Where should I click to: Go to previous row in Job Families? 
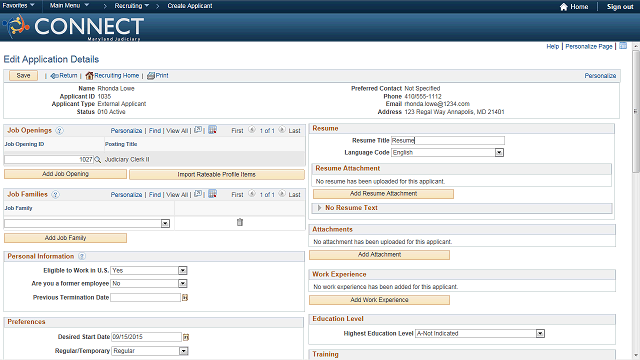pos(252,194)
